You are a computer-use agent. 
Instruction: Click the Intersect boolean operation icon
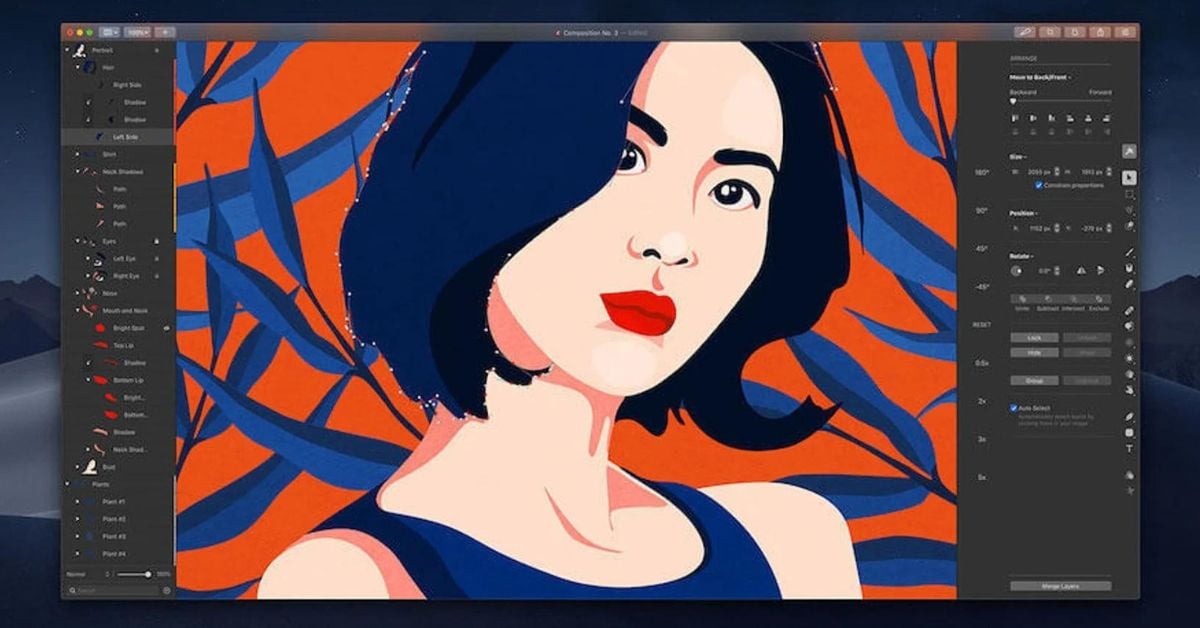coord(1073,299)
